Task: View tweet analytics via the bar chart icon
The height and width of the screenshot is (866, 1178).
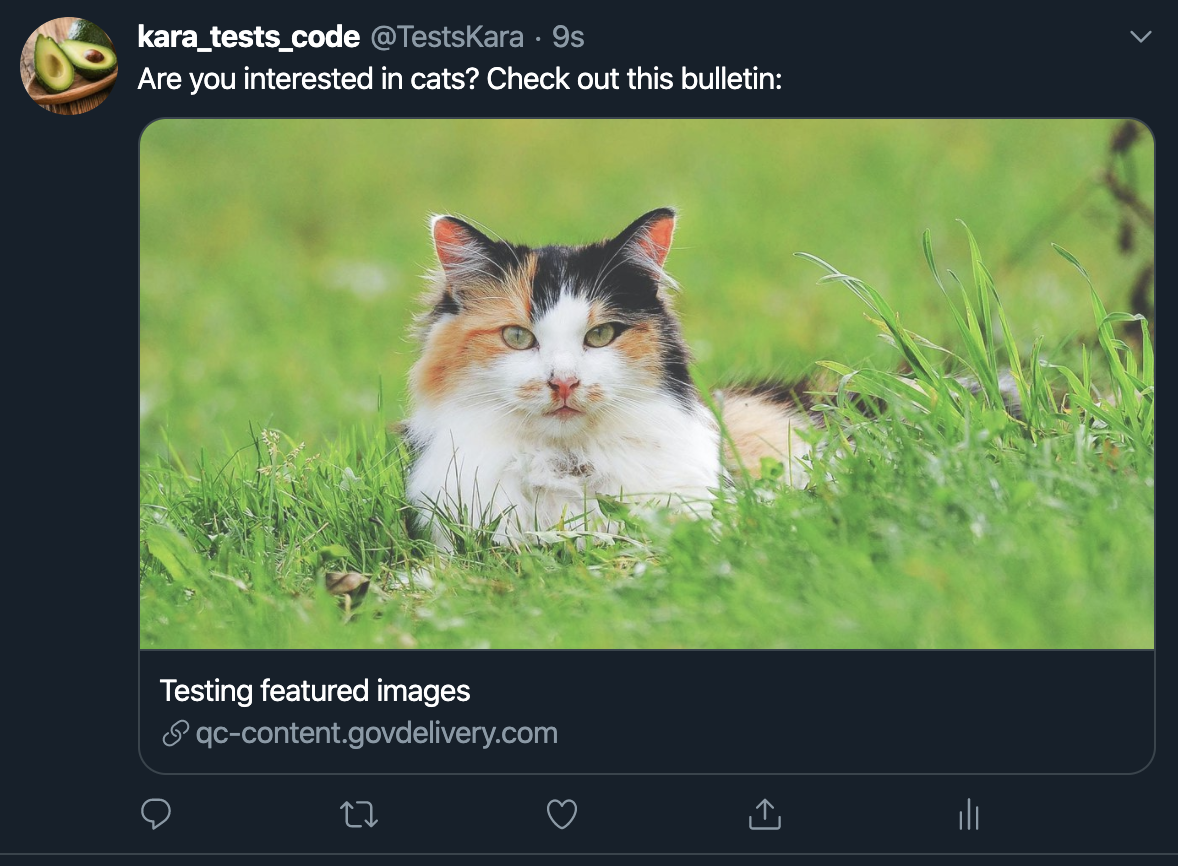Action: tap(968, 815)
